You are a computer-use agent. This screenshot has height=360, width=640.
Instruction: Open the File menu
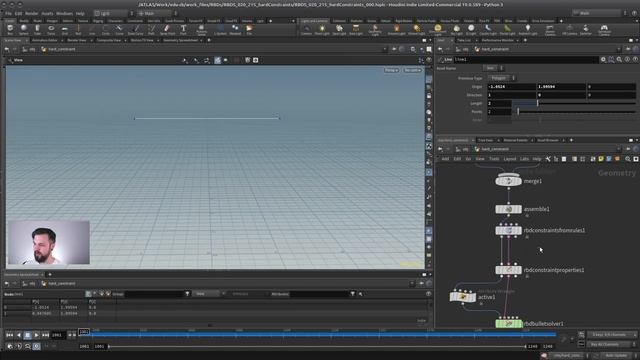(x=8, y=13)
